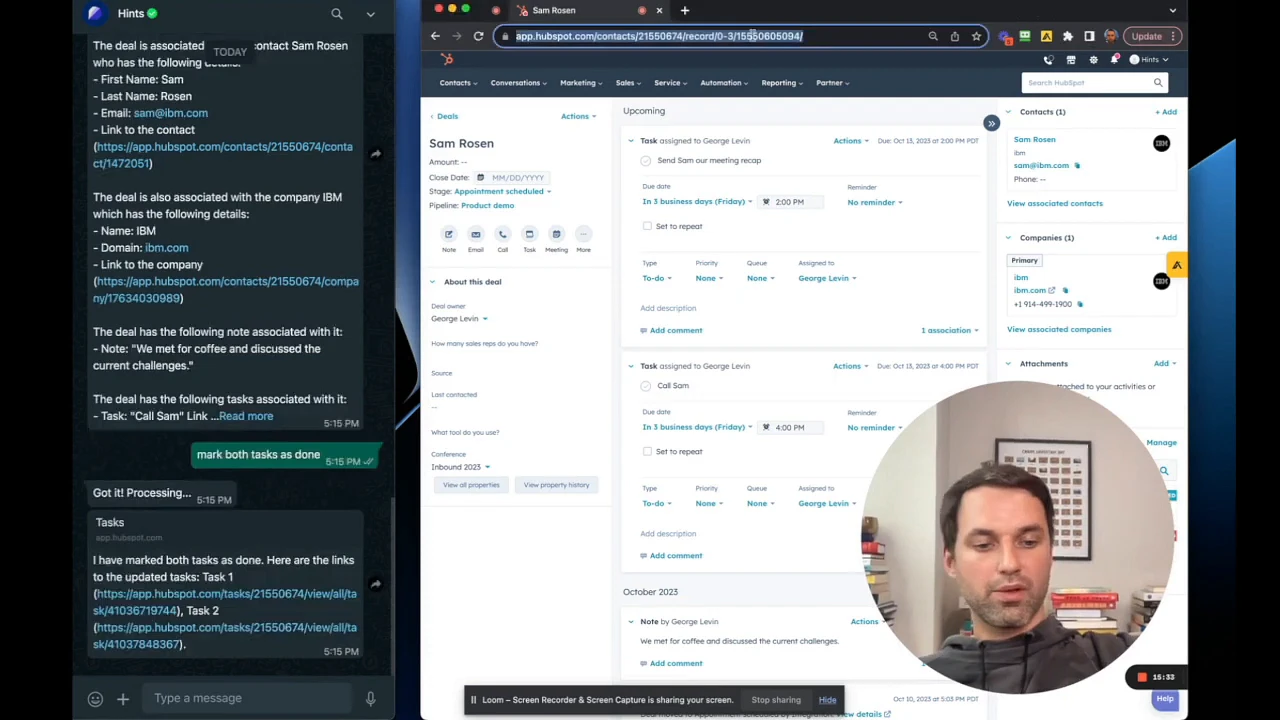Viewport: 1280px width, 720px height.
Task: Open the HubSpot settings gear
Action: pos(1093,60)
